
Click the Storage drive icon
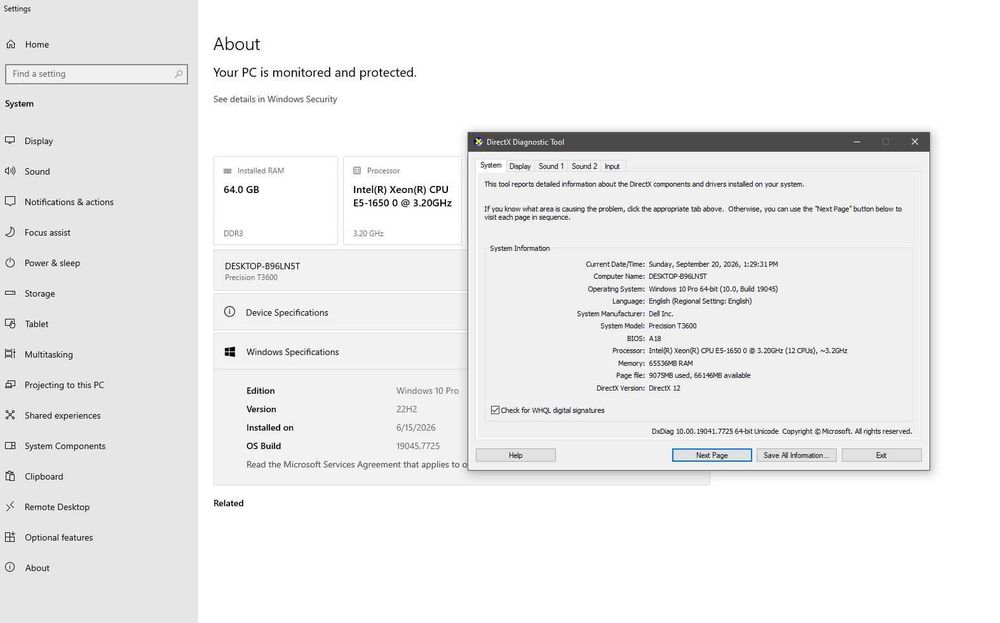[x=10, y=293]
